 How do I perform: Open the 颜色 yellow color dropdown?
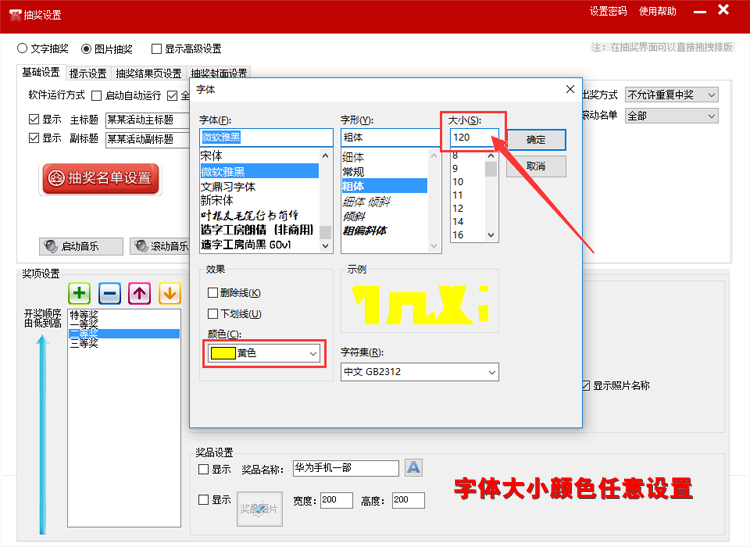265,353
